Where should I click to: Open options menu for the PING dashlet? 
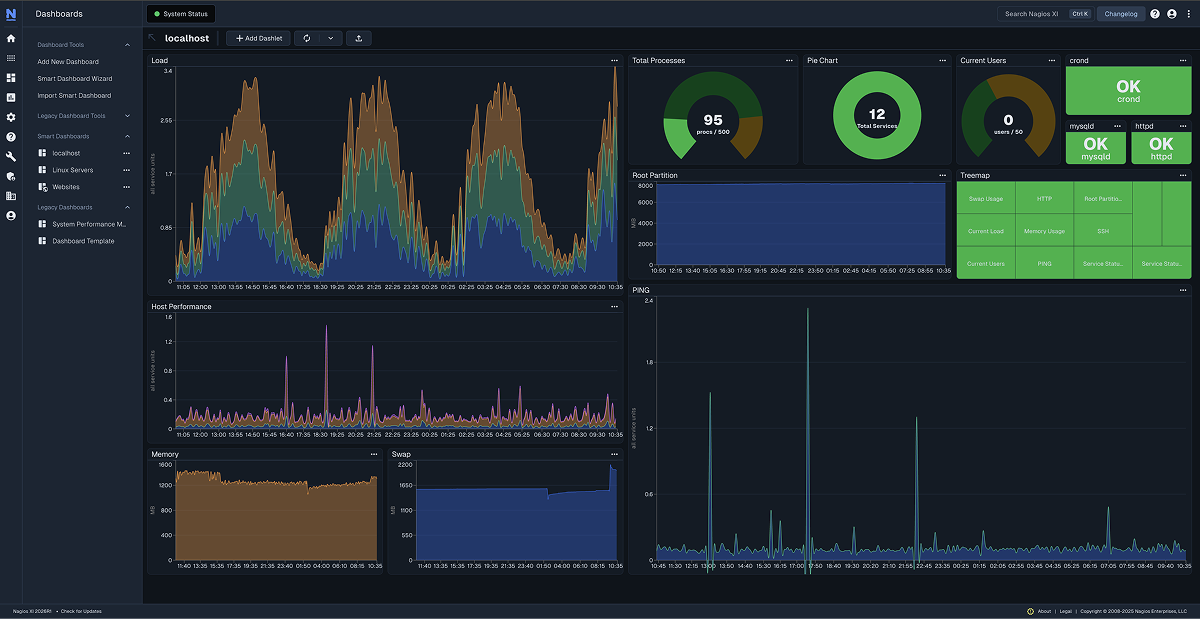pyautogui.click(x=1181, y=290)
